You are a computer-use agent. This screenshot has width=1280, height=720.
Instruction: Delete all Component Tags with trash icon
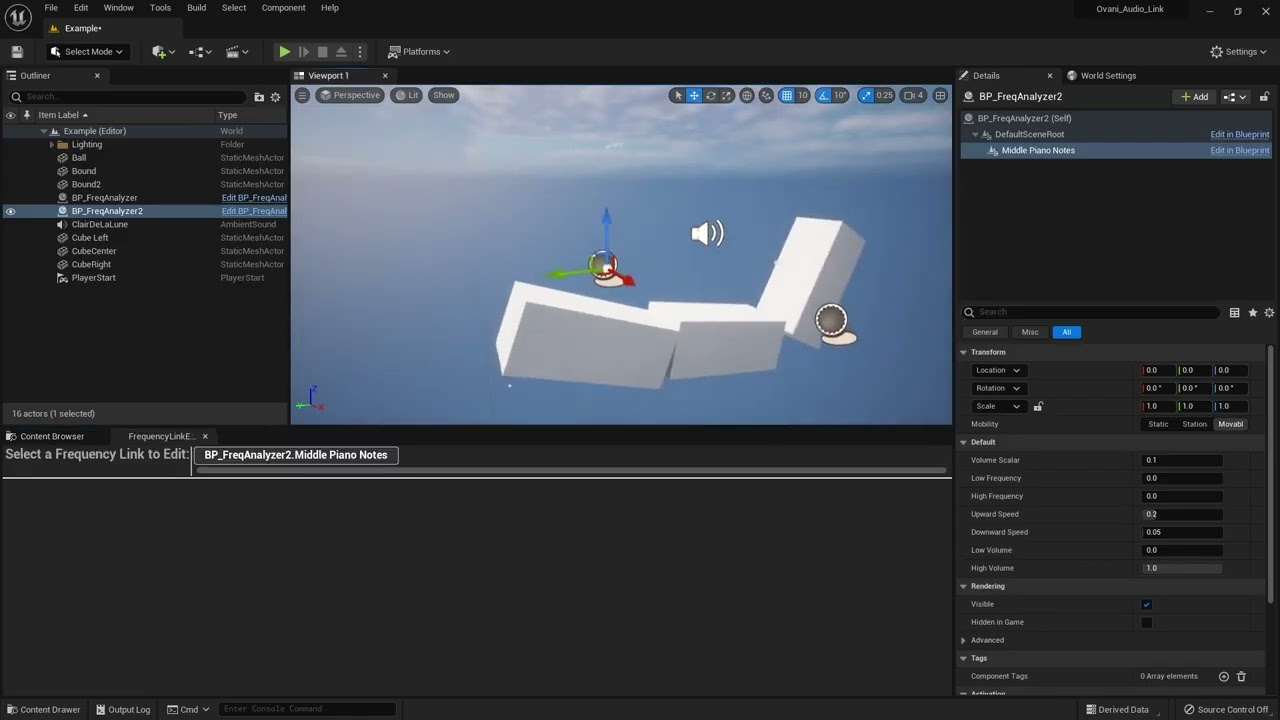point(1241,676)
